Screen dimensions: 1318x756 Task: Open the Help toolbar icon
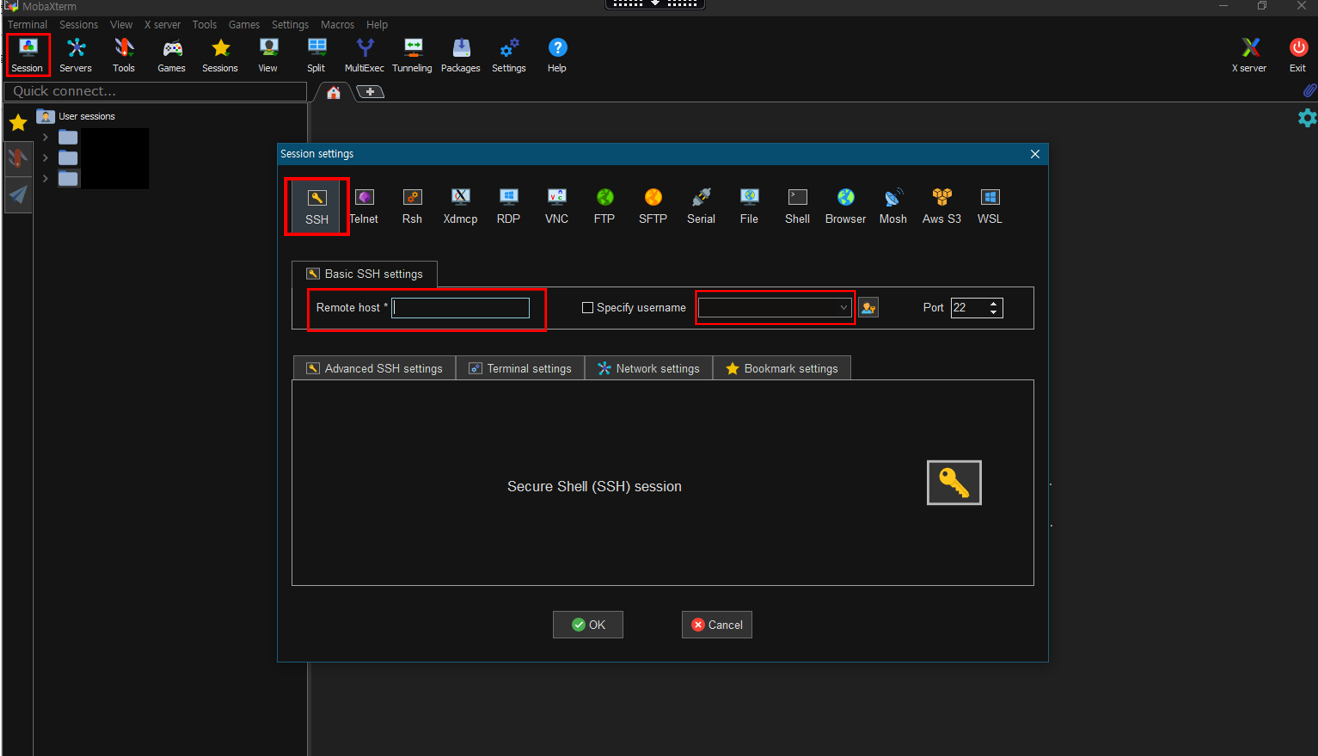coord(557,55)
